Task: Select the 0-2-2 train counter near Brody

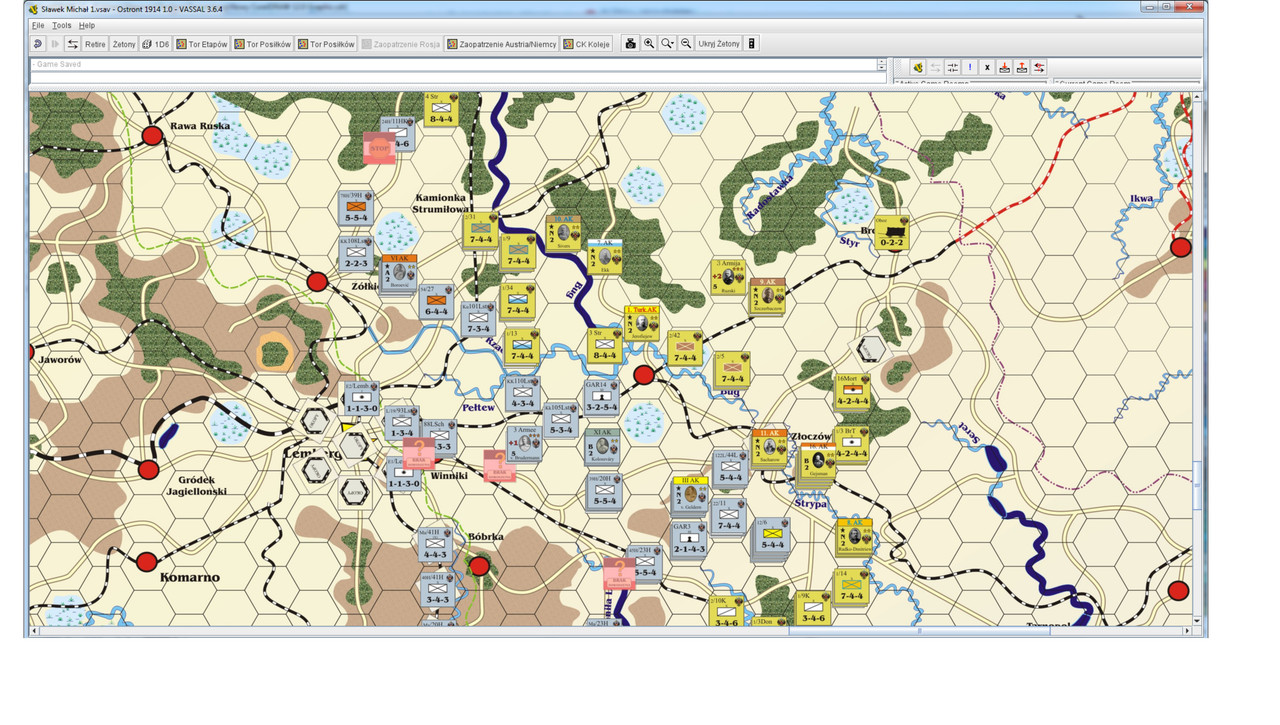Action: coord(891,233)
